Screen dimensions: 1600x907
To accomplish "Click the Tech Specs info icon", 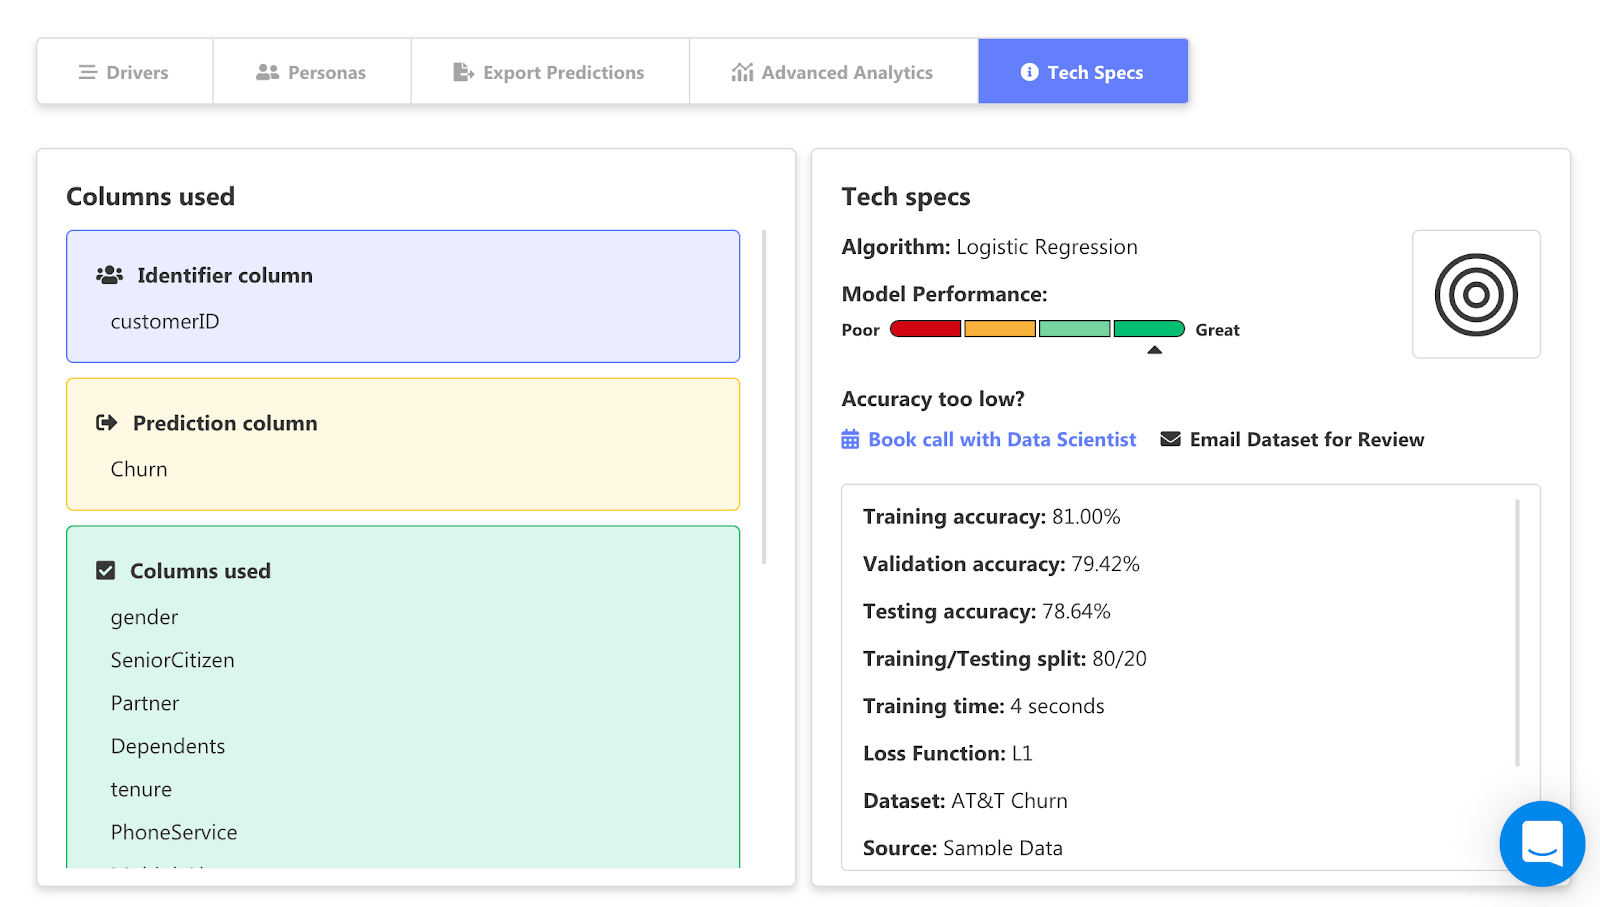I will (x=1028, y=71).
